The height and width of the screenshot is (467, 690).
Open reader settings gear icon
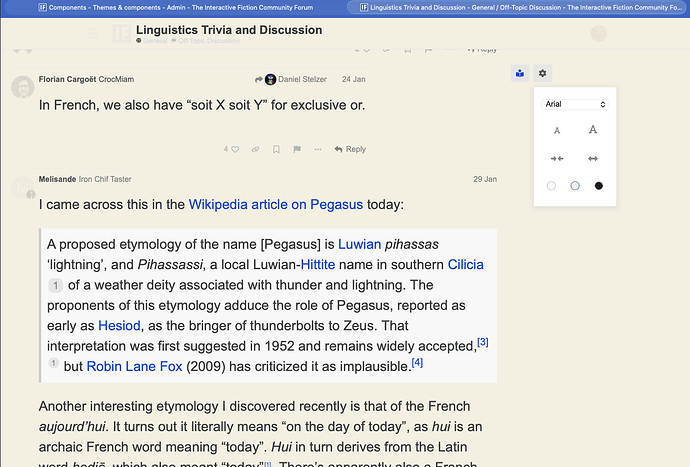click(x=543, y=73)
